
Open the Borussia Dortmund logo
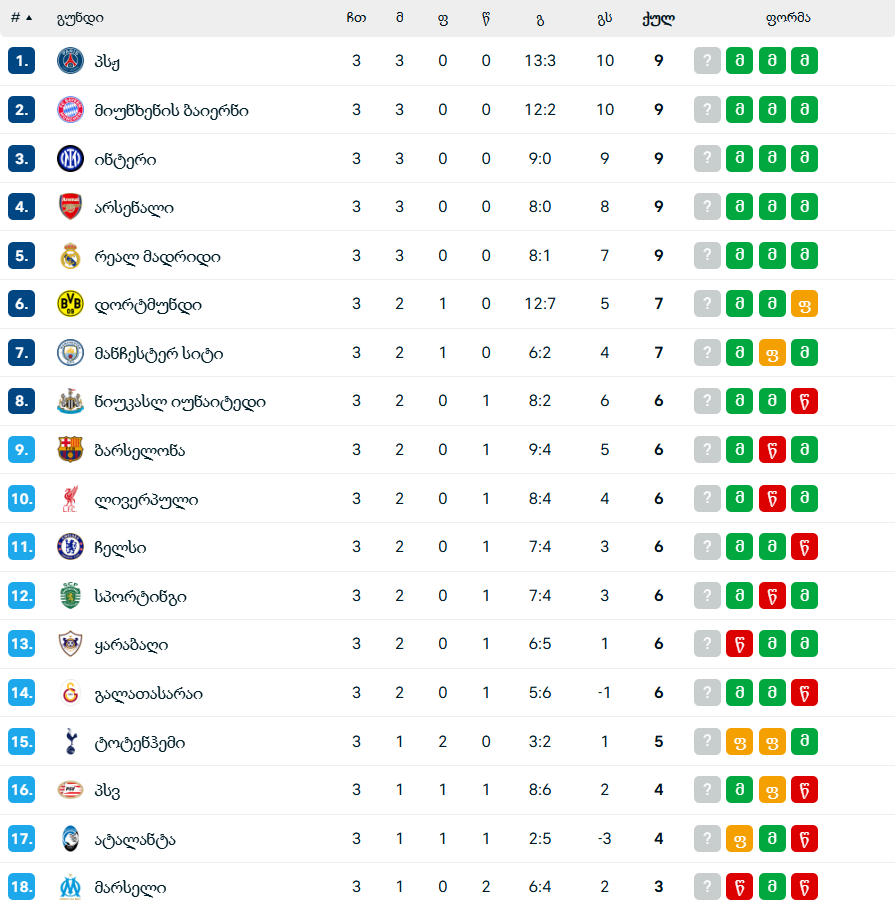point(70,304)
